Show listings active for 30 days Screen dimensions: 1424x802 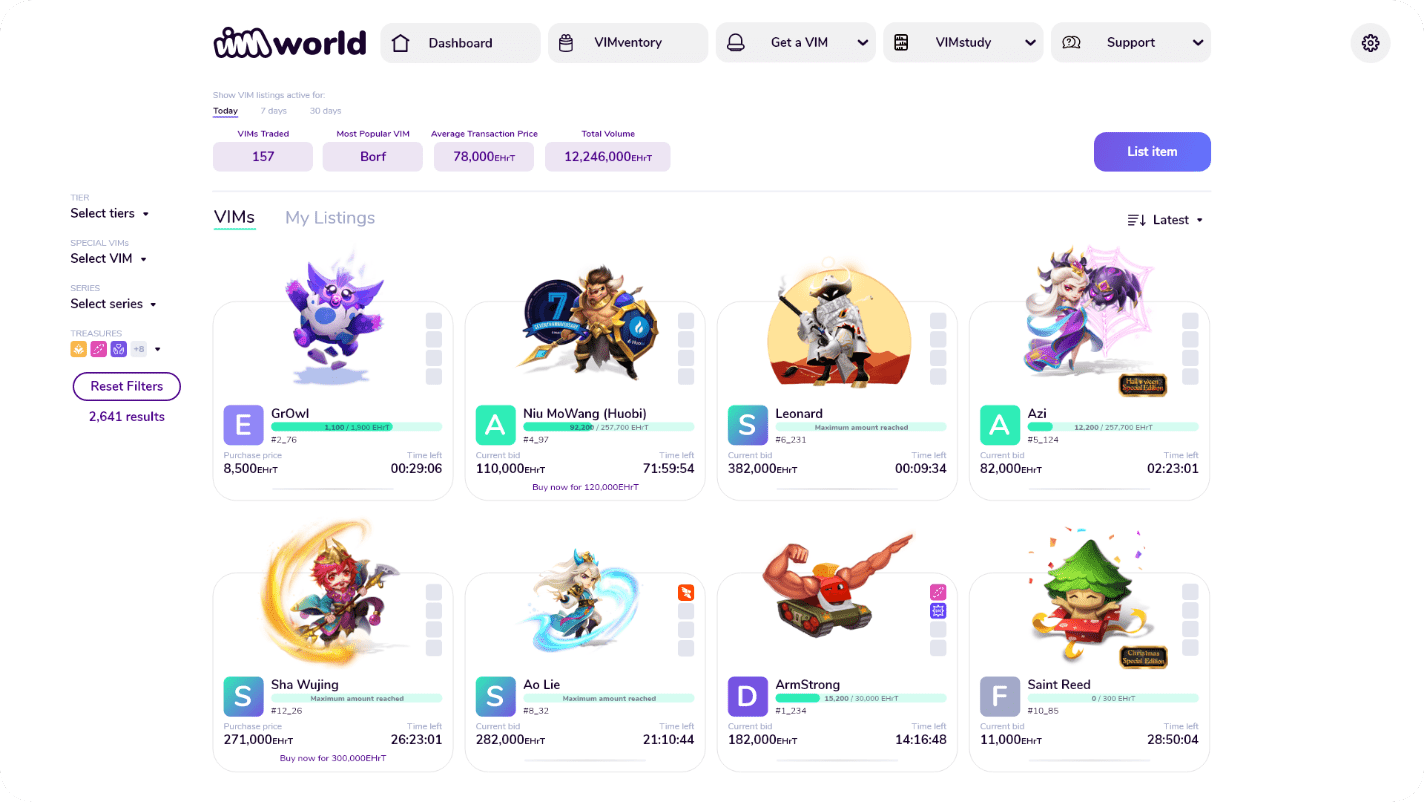[x=325, y=111]
